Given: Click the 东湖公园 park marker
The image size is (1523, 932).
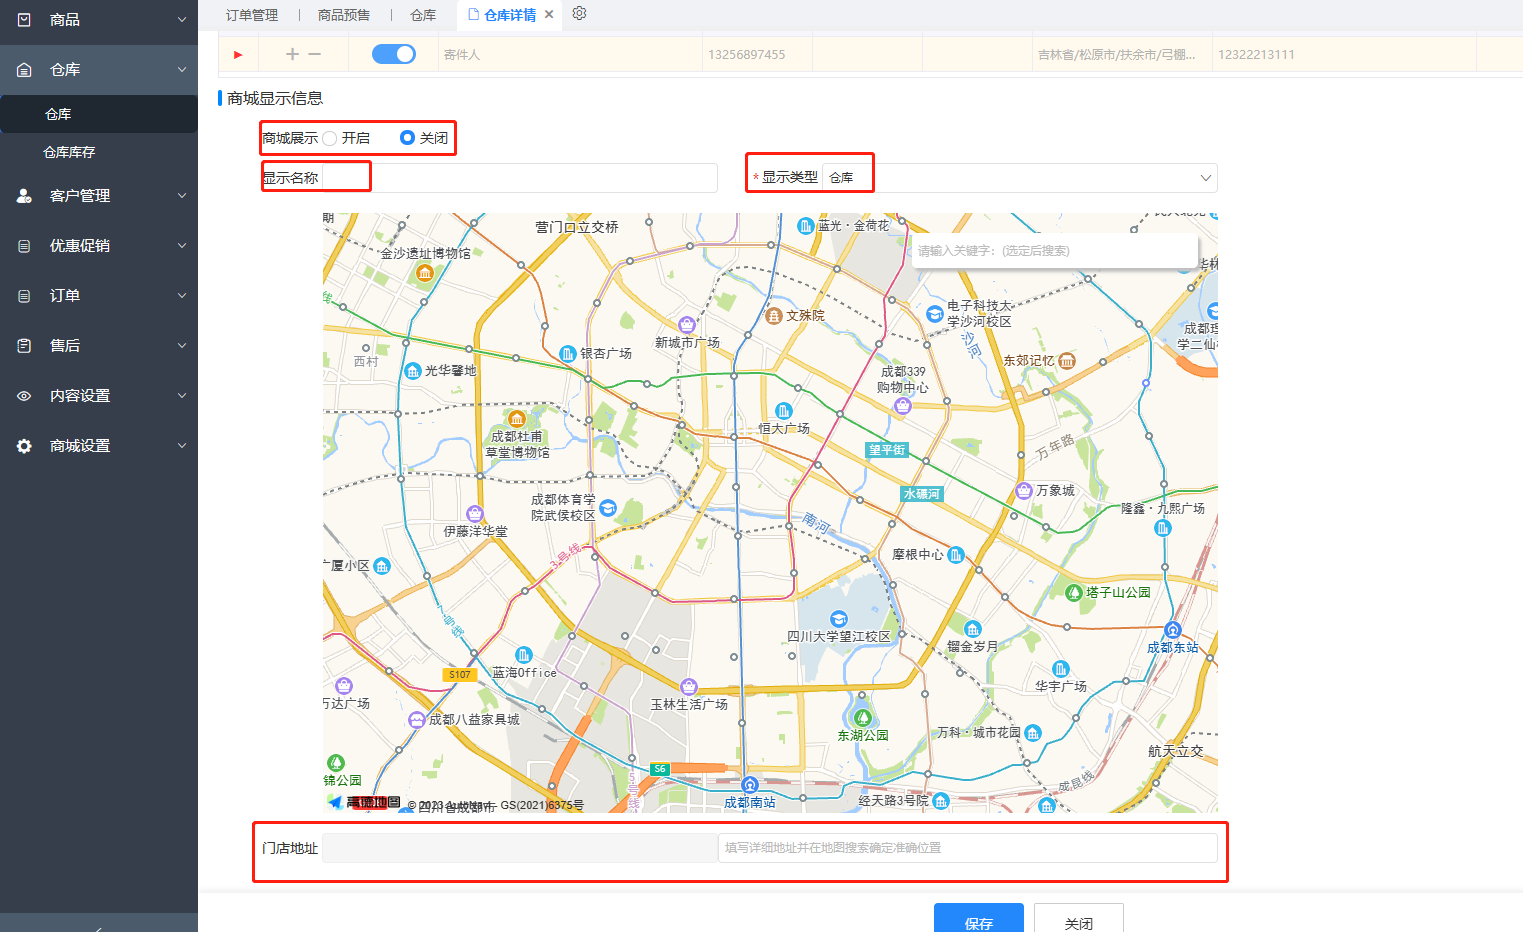Looking at the screenshot, I should point(862,717).
